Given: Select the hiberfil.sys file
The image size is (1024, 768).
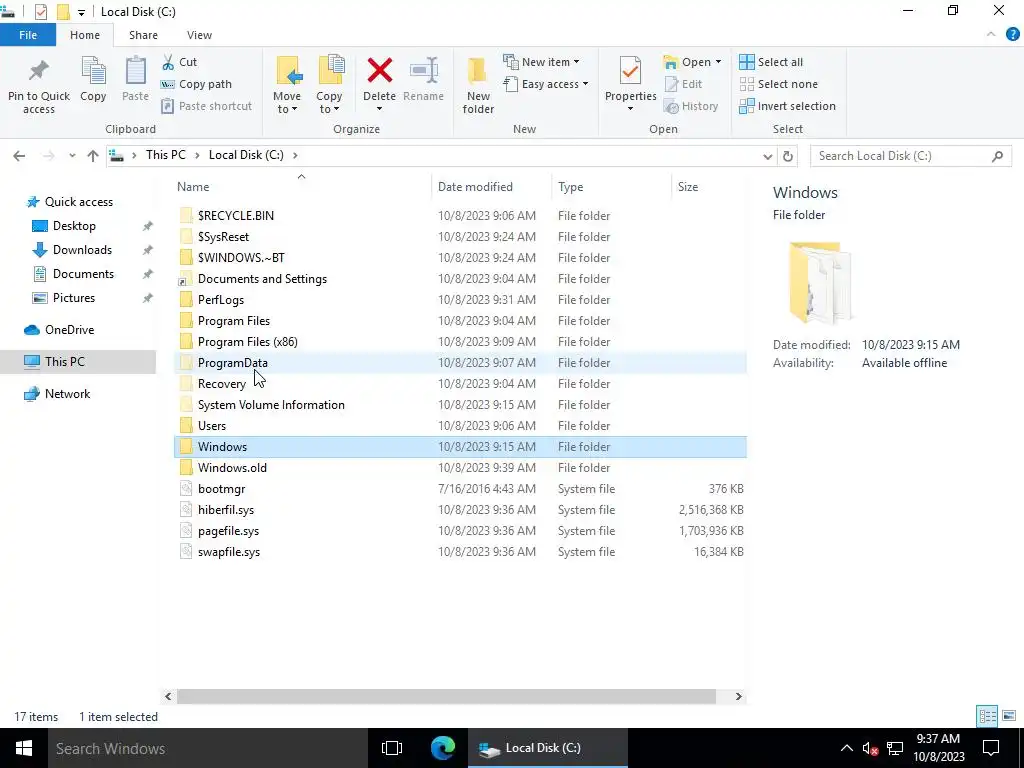Looking at the screenshot, I should (x=460, y=510).
